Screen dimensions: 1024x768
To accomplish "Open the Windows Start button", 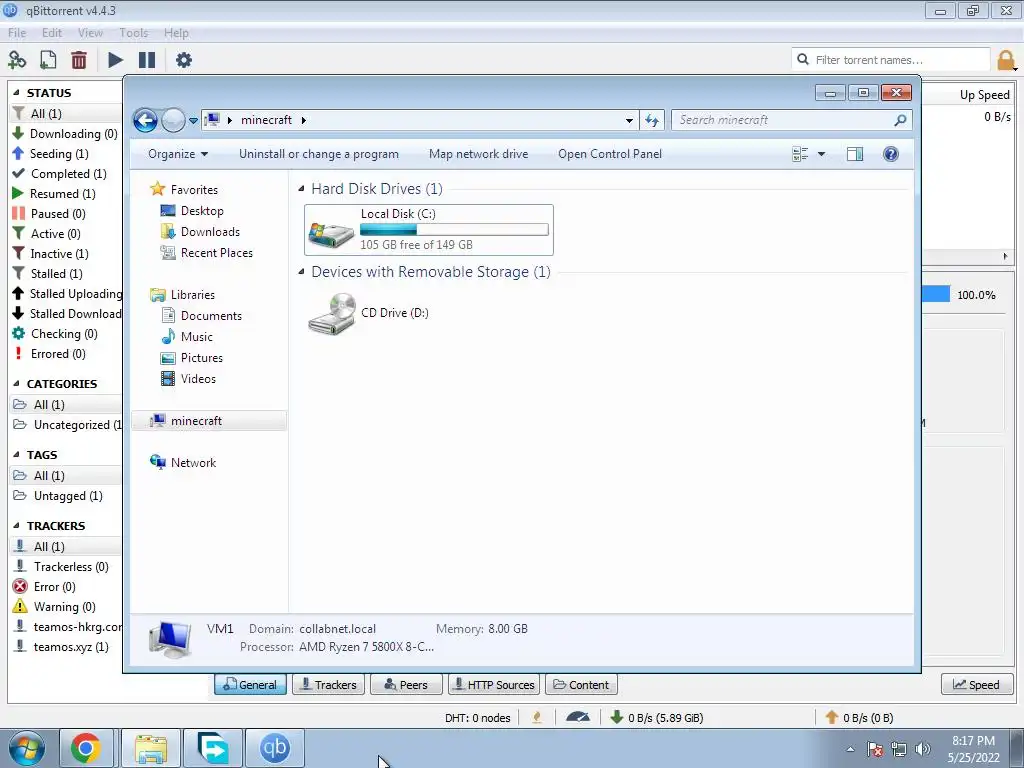I will pyautogui.click(x=27, y=748).
